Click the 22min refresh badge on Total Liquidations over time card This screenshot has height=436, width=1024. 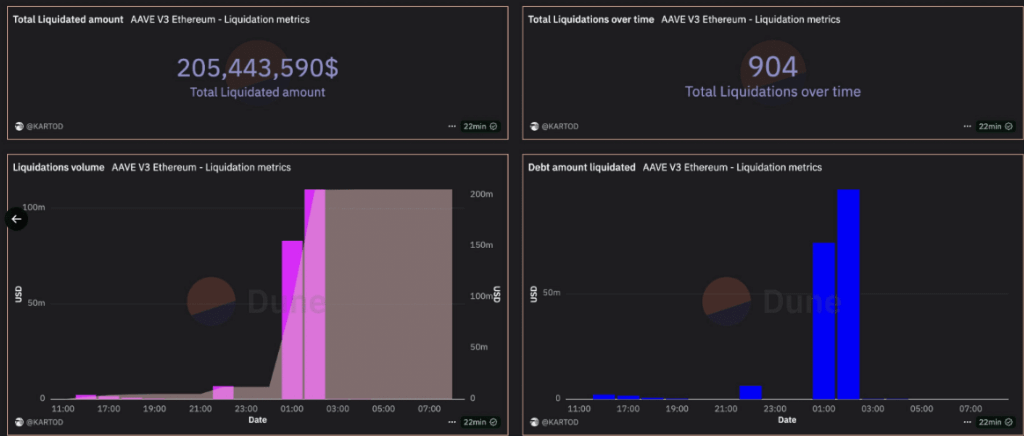click(x=995, y=127)
